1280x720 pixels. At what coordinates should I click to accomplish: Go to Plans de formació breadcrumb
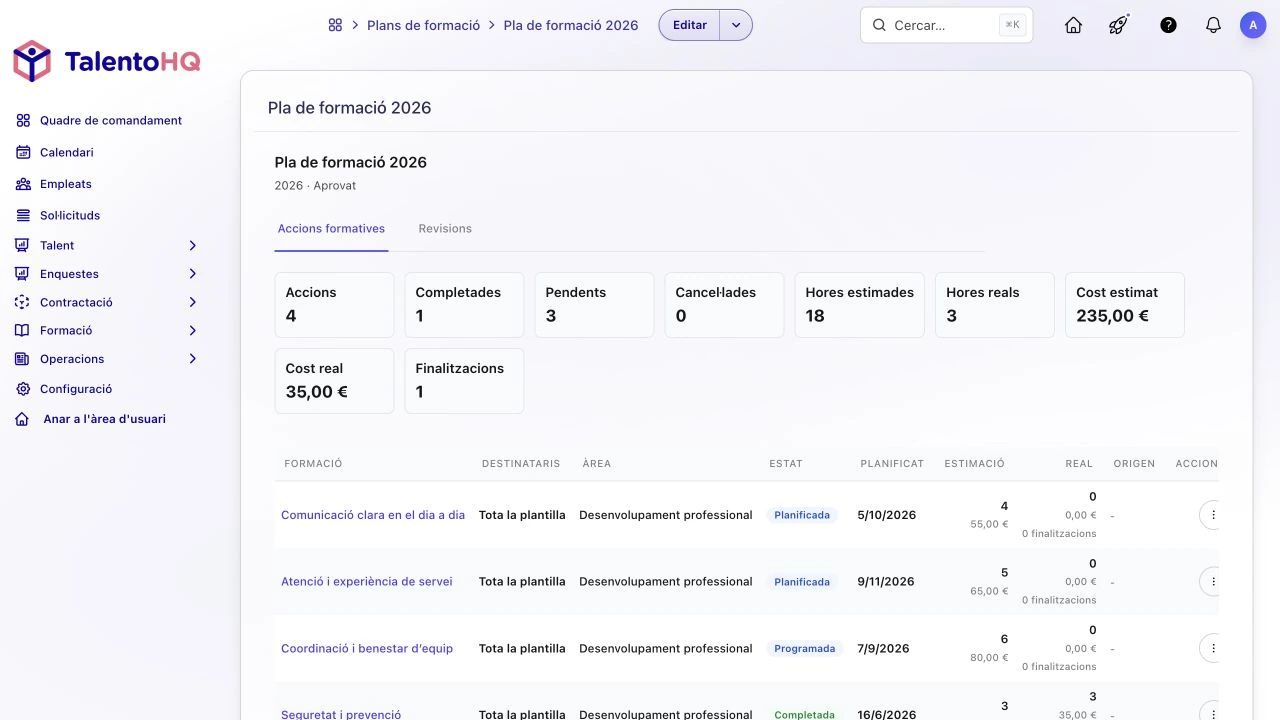pyautogui.click(x=424, y=25)
